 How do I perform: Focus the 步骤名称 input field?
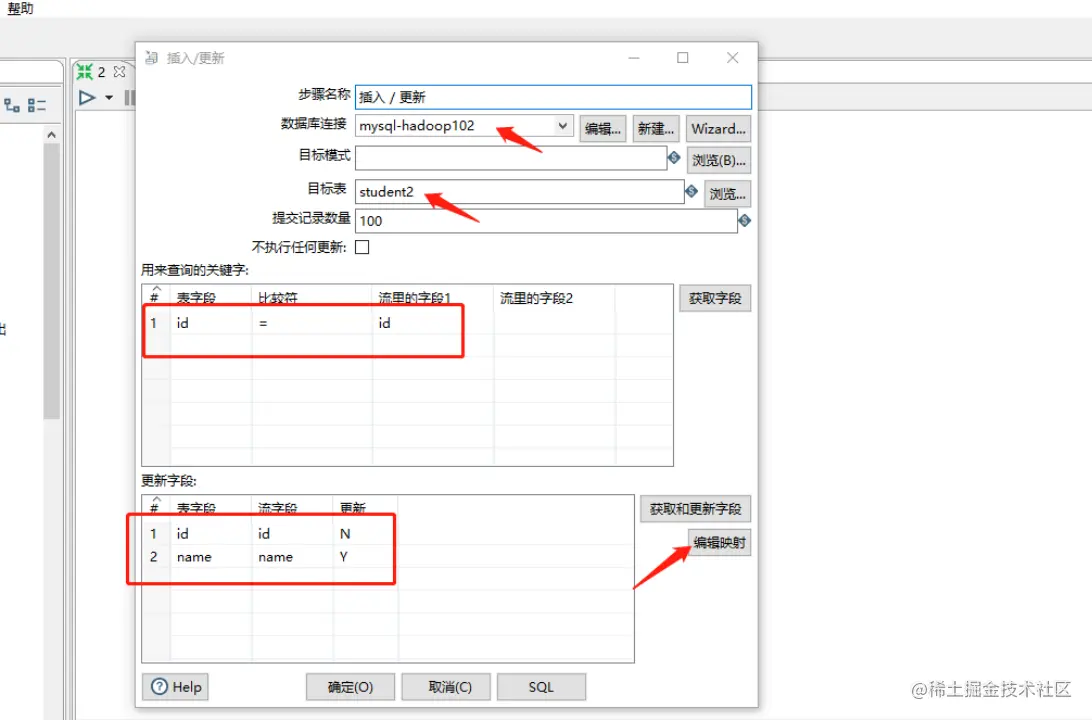click(553, 97)
